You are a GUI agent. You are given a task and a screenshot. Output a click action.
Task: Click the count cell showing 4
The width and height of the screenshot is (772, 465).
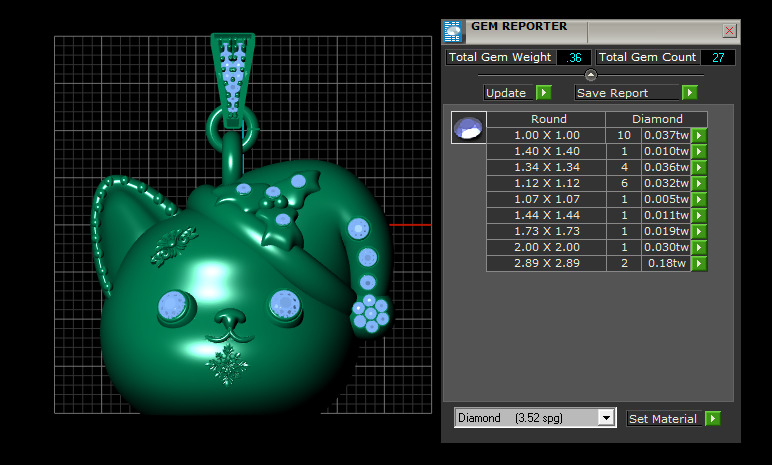(624, 167)
